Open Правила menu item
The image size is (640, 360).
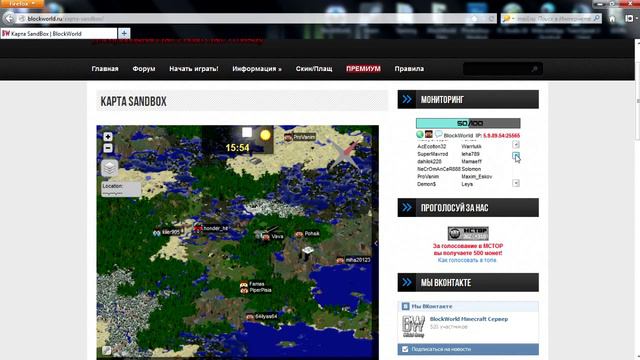point(409,69)
